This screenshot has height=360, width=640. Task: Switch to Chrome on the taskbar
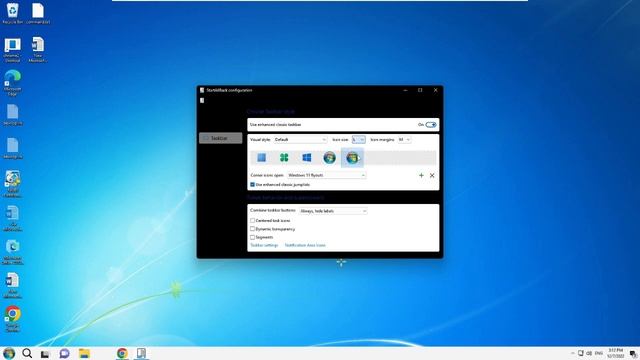(x=122, y=353)
